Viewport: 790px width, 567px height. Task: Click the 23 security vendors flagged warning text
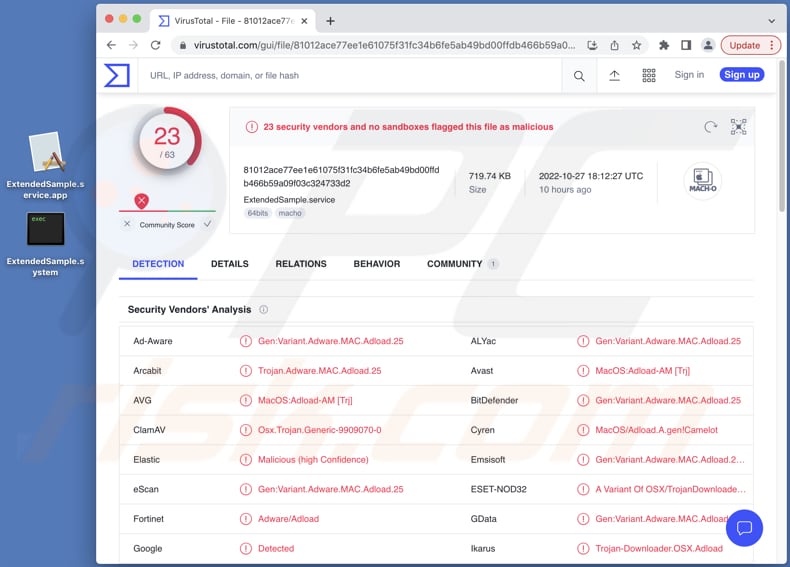(x=408, y=127)
